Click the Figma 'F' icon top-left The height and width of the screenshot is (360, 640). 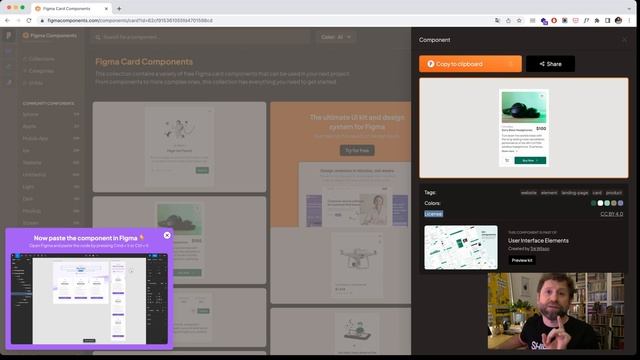click(x=9, y=36)
